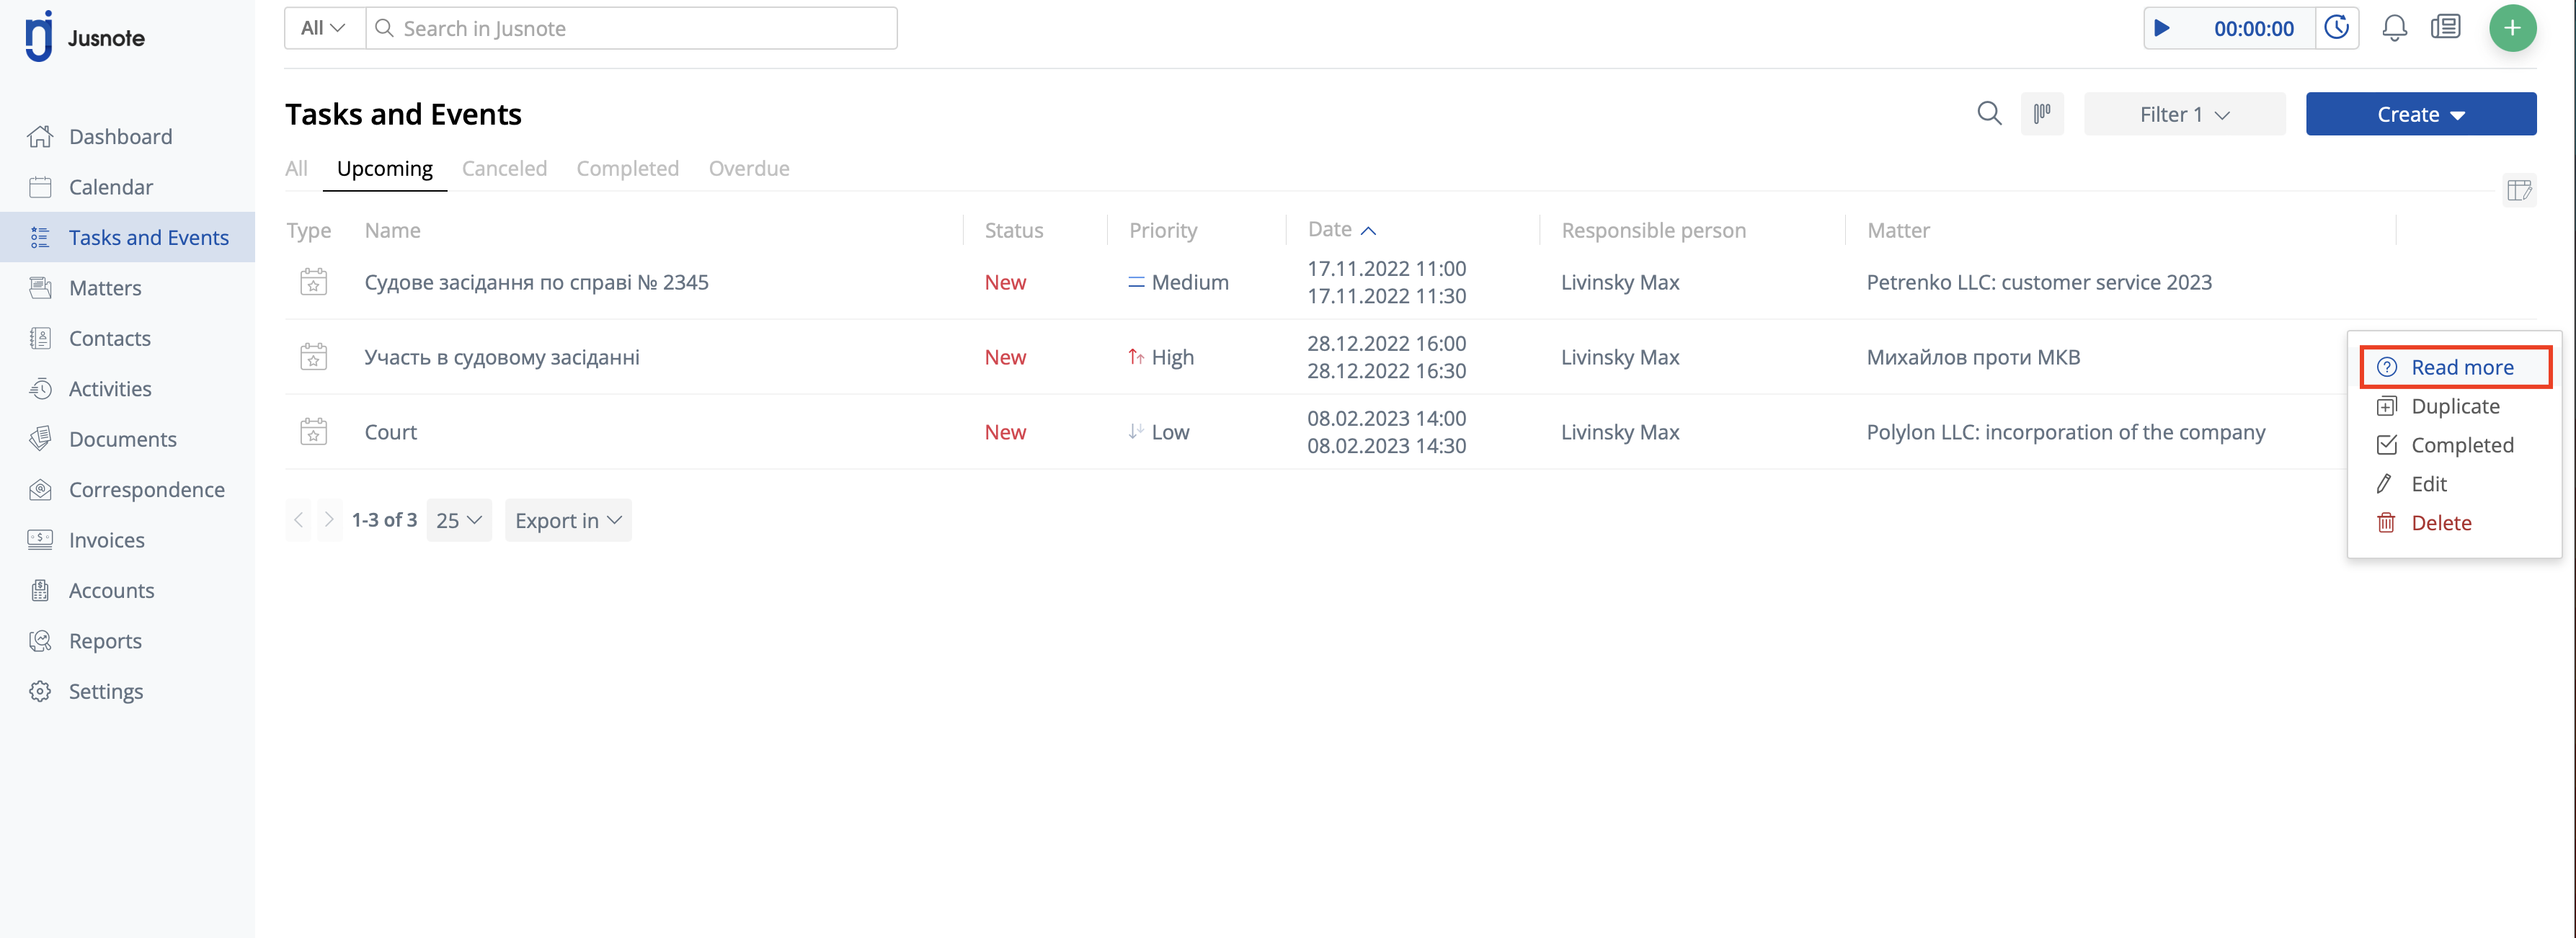The width and height of the screenshot is (2576, 938).
Task: Switch to the All tab
Action: [296, 168]
